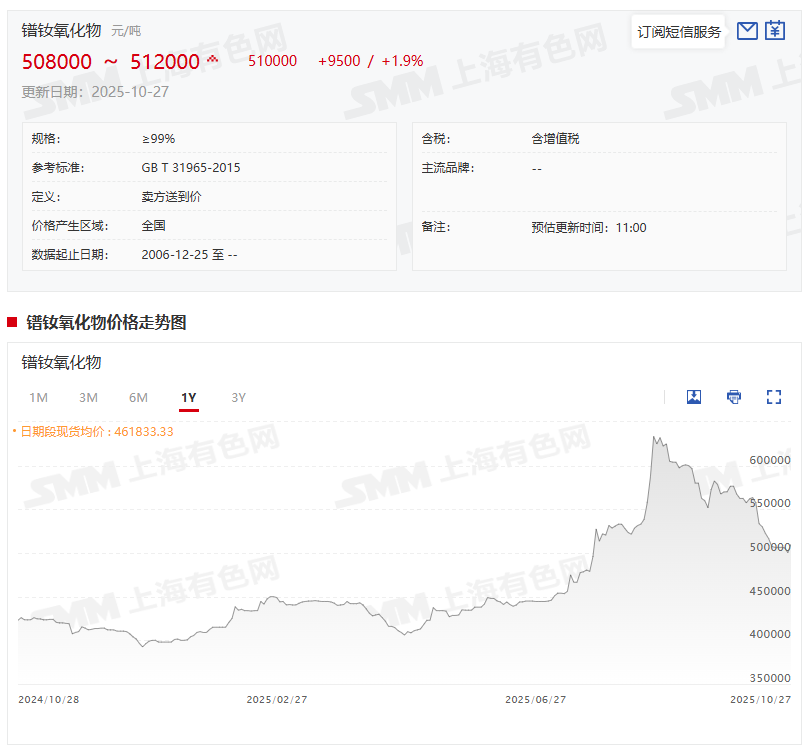The image size is (811, 751).
Task: Toggle the 日期段现货均价 average line legend
Action: (94, 431)
